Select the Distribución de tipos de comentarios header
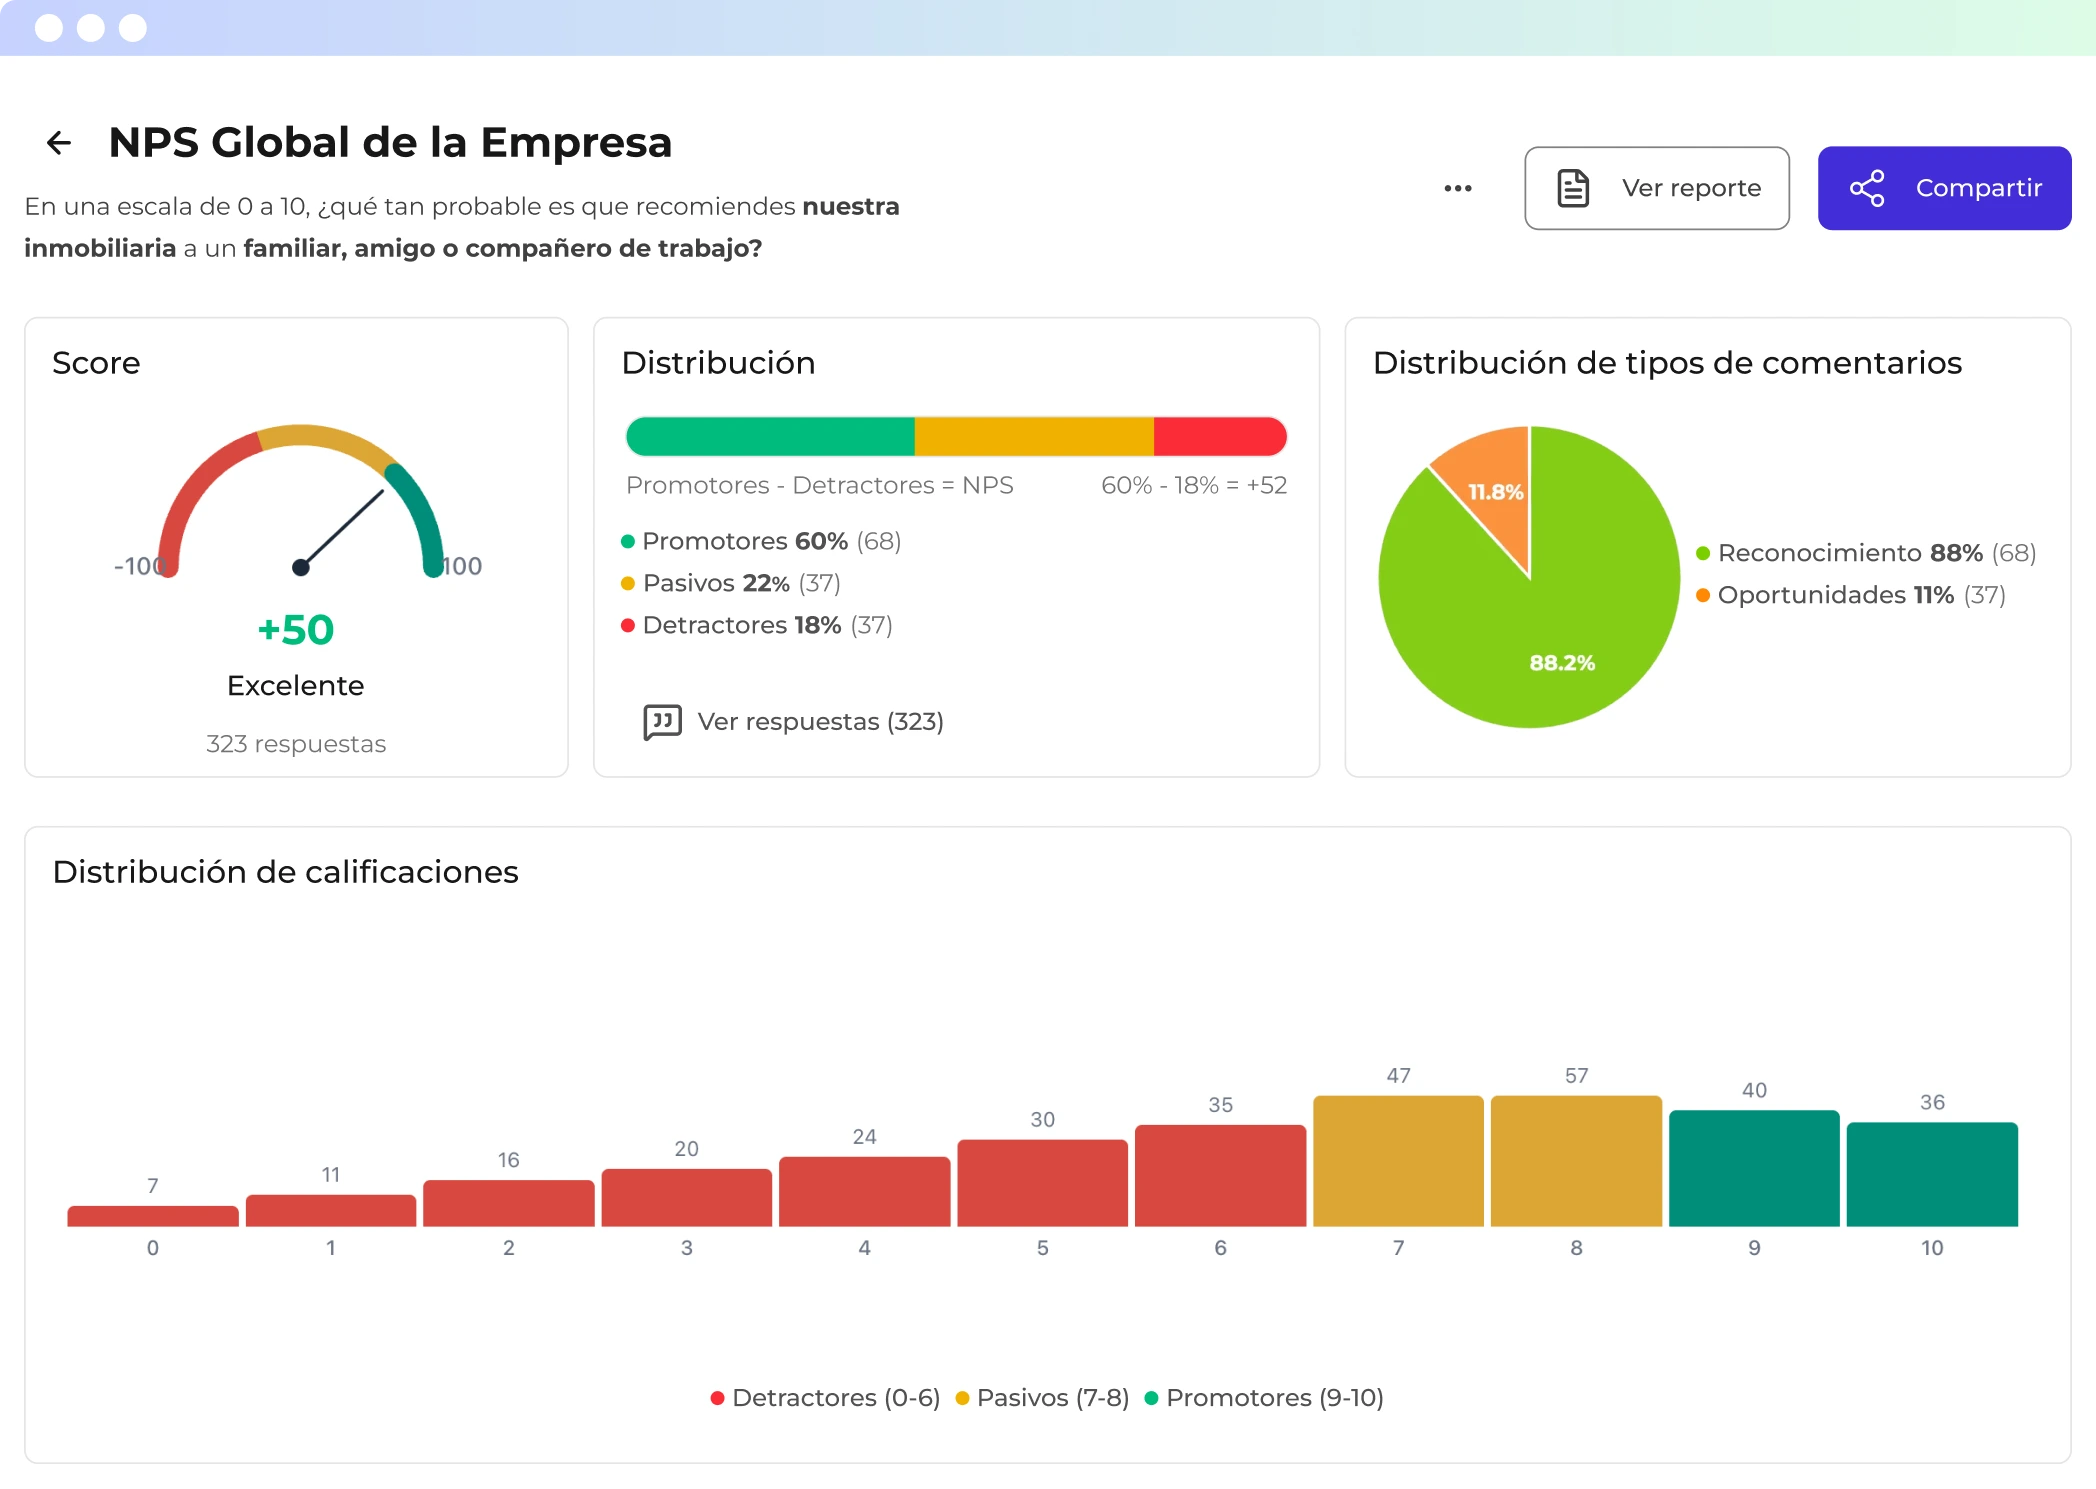Viewport: 2096px width, 1489px height. [1667, 362]
